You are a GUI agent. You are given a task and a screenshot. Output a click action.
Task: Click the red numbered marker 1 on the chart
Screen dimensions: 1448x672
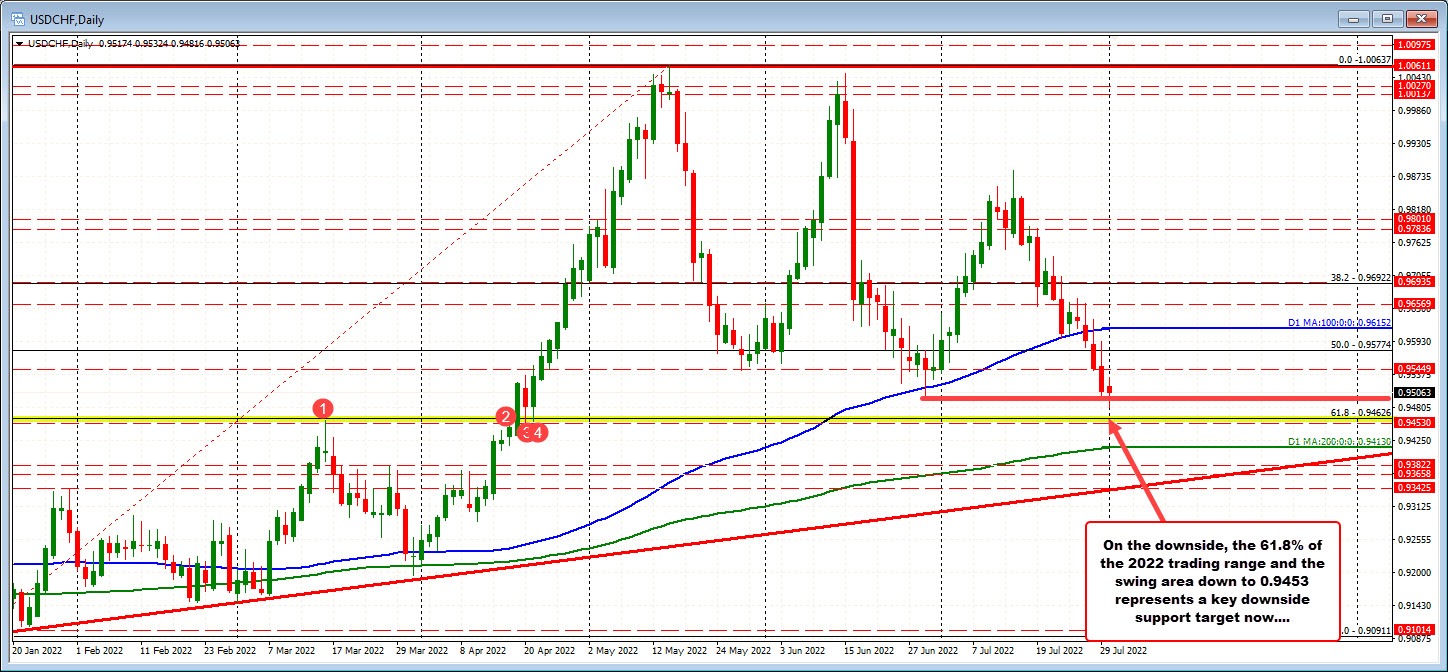click(x=322, y=409)
